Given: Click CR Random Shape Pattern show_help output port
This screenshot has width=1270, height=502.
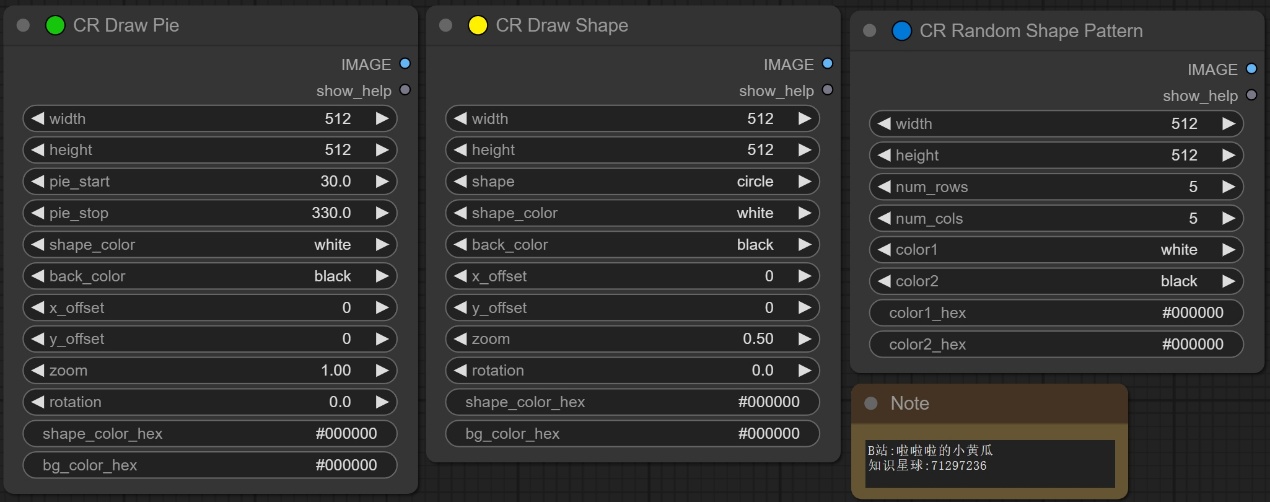Looking at the screenshot, I should click(x=1250, y=96).
